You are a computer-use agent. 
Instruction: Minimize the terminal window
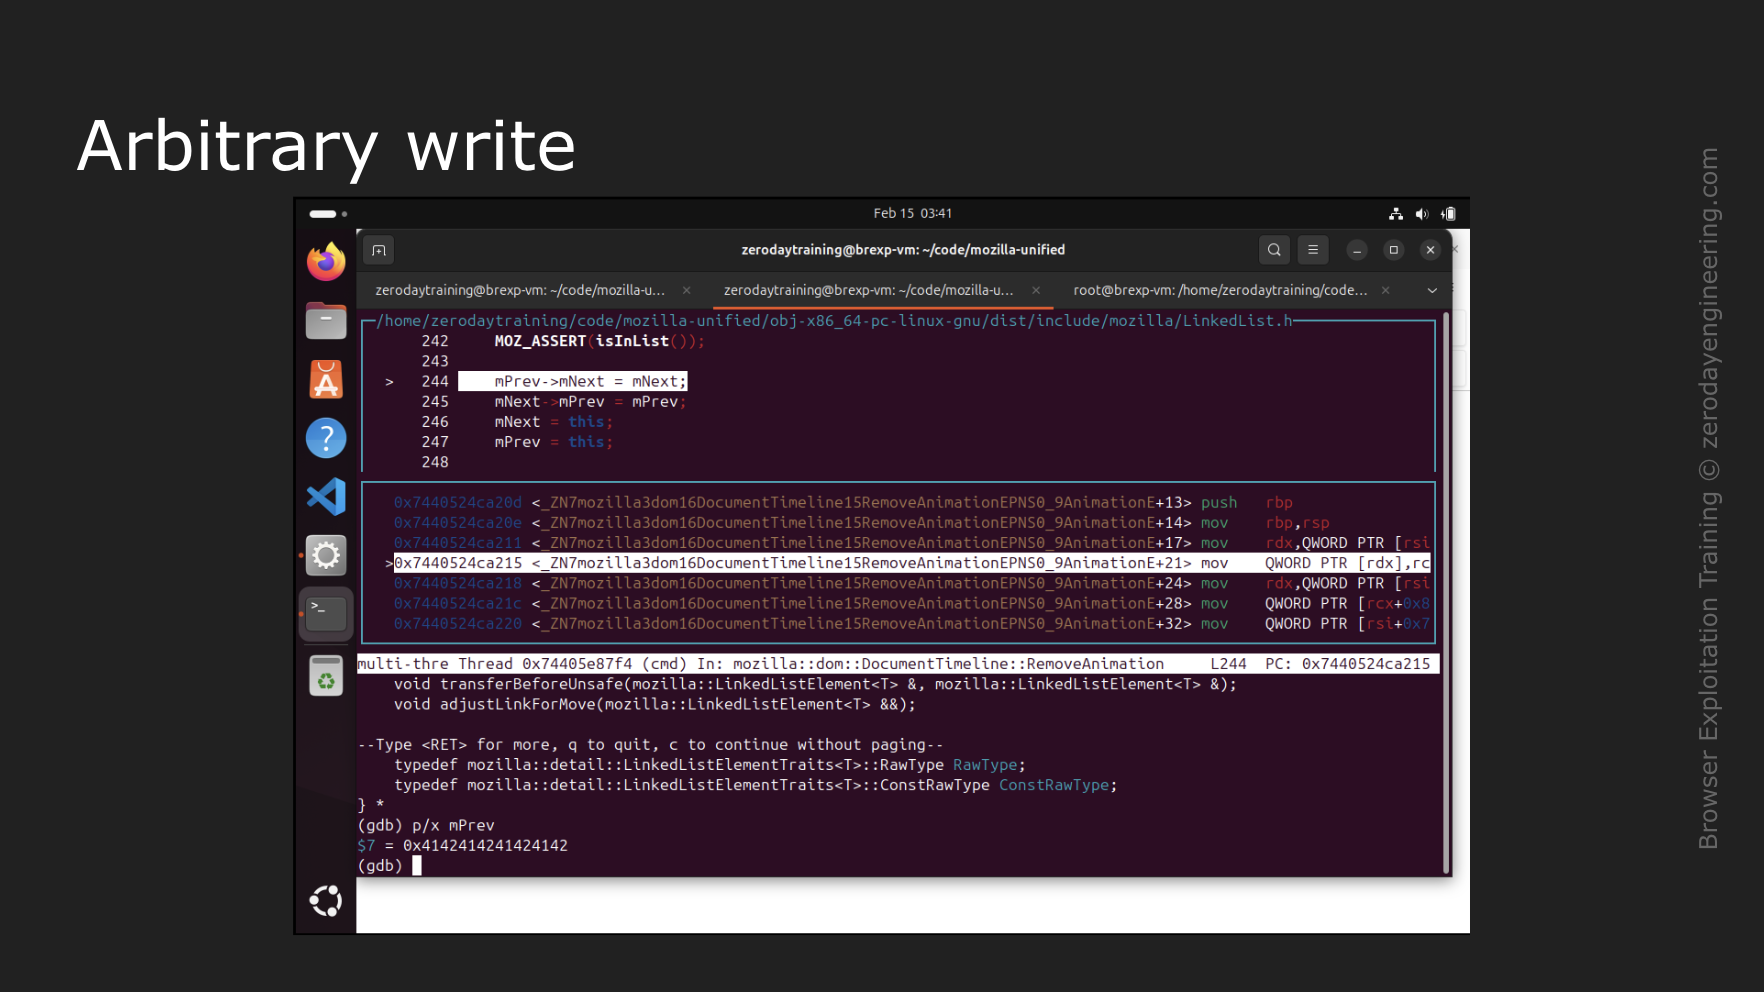1357,250
